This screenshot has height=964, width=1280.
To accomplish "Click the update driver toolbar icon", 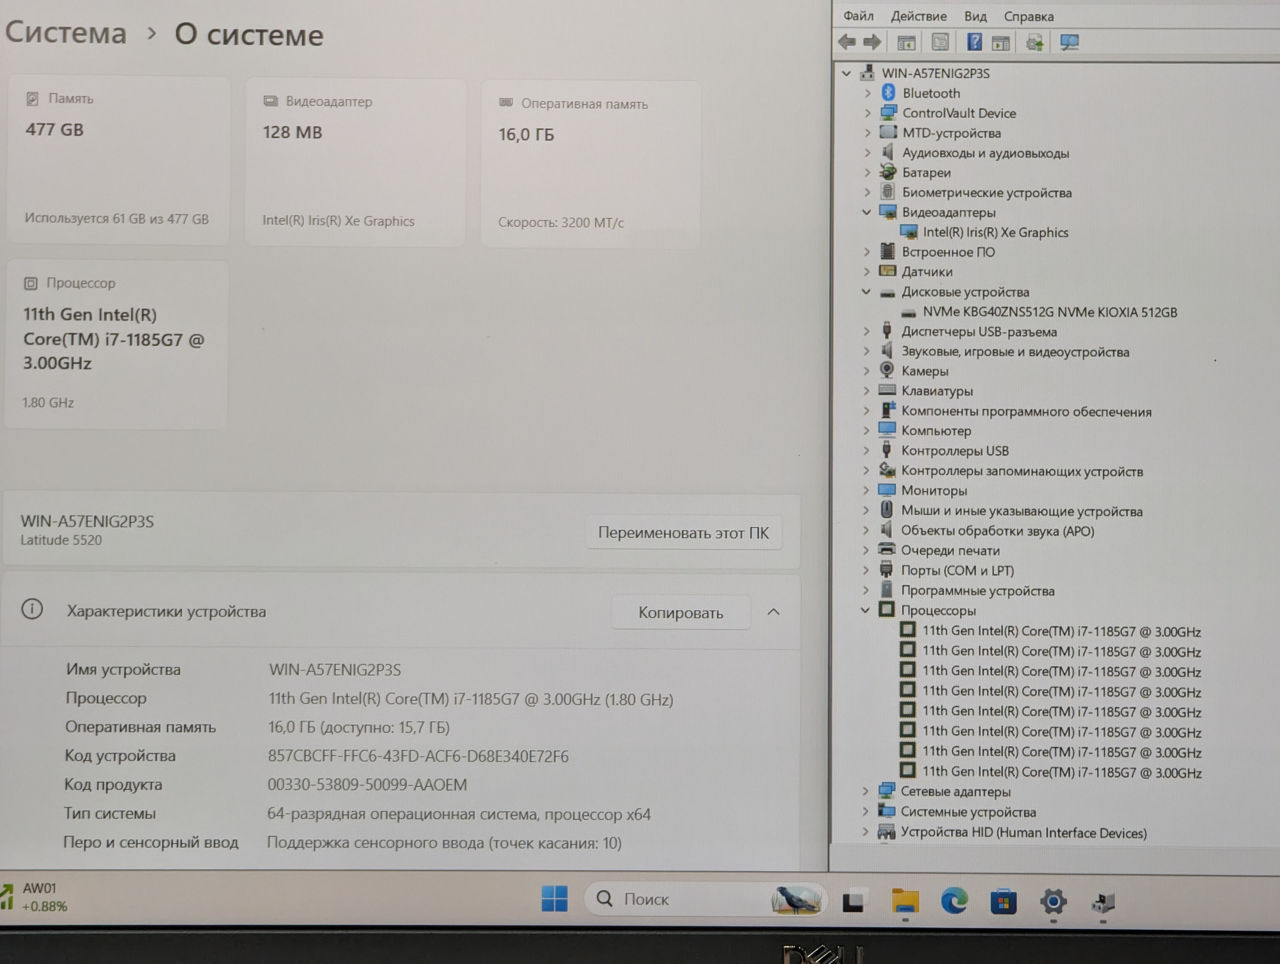I will point(1035,42).
